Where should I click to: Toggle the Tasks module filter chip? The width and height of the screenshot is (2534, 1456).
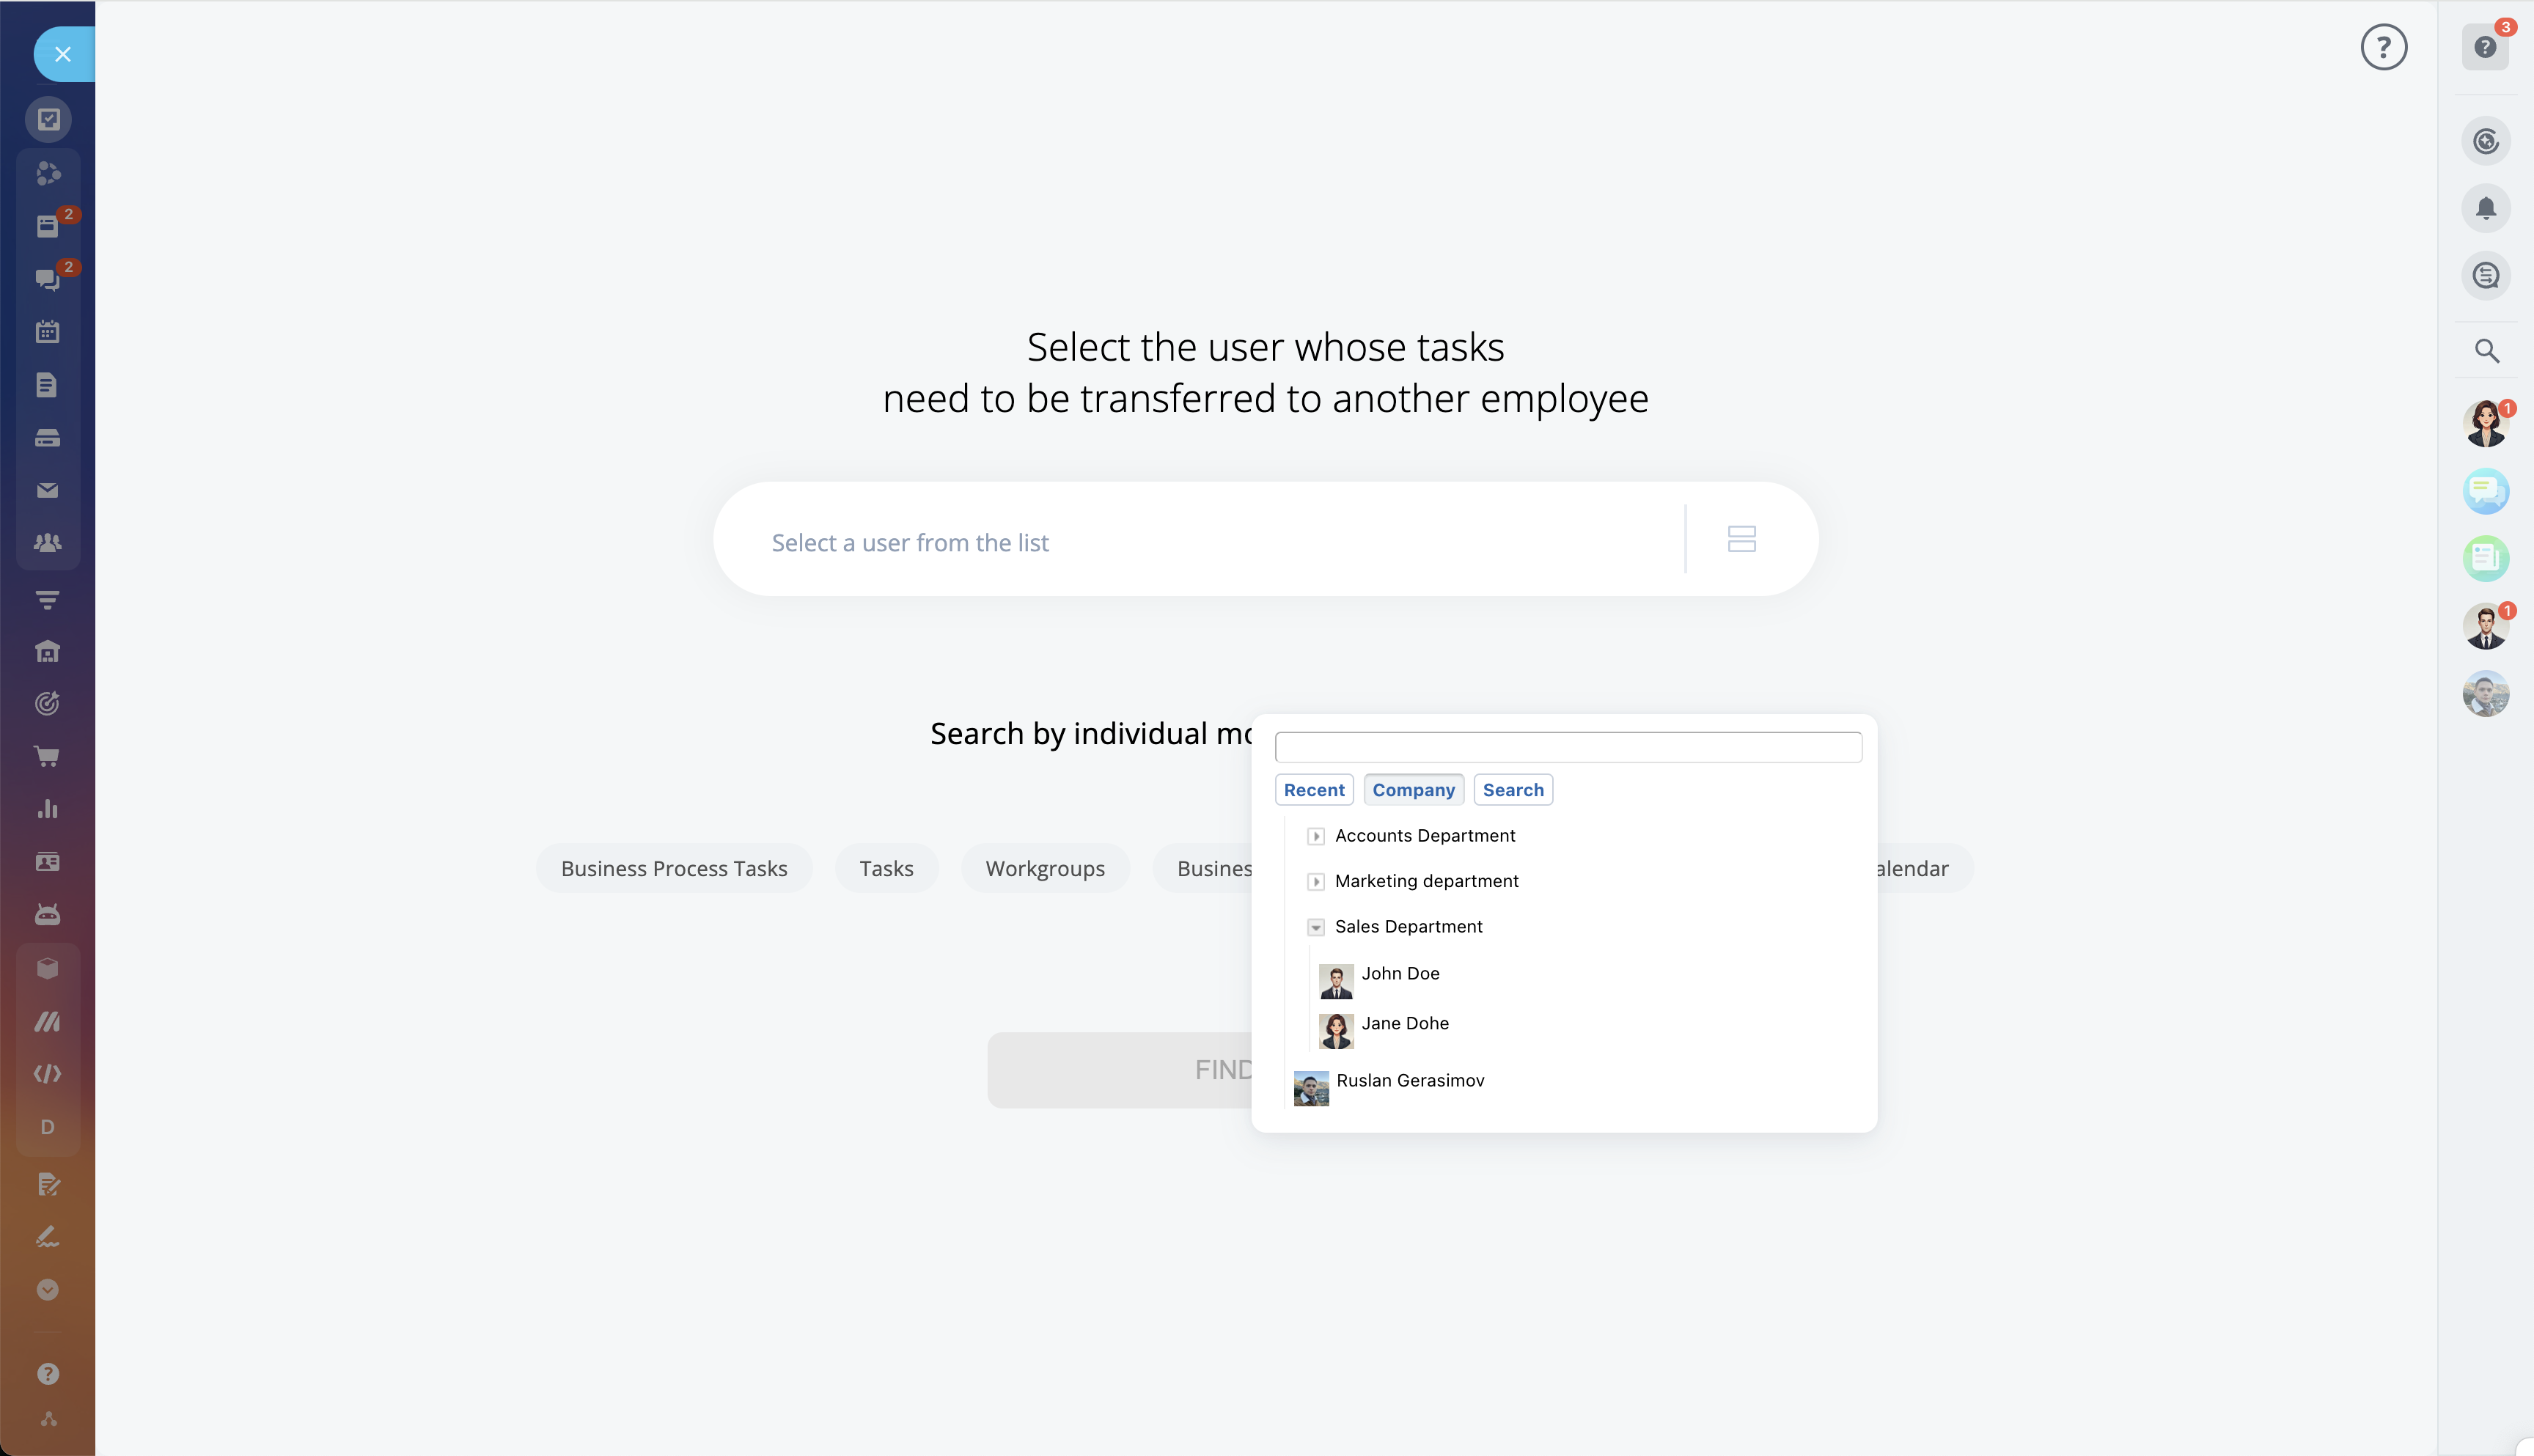pyautogui.click(x=886, y=868)
